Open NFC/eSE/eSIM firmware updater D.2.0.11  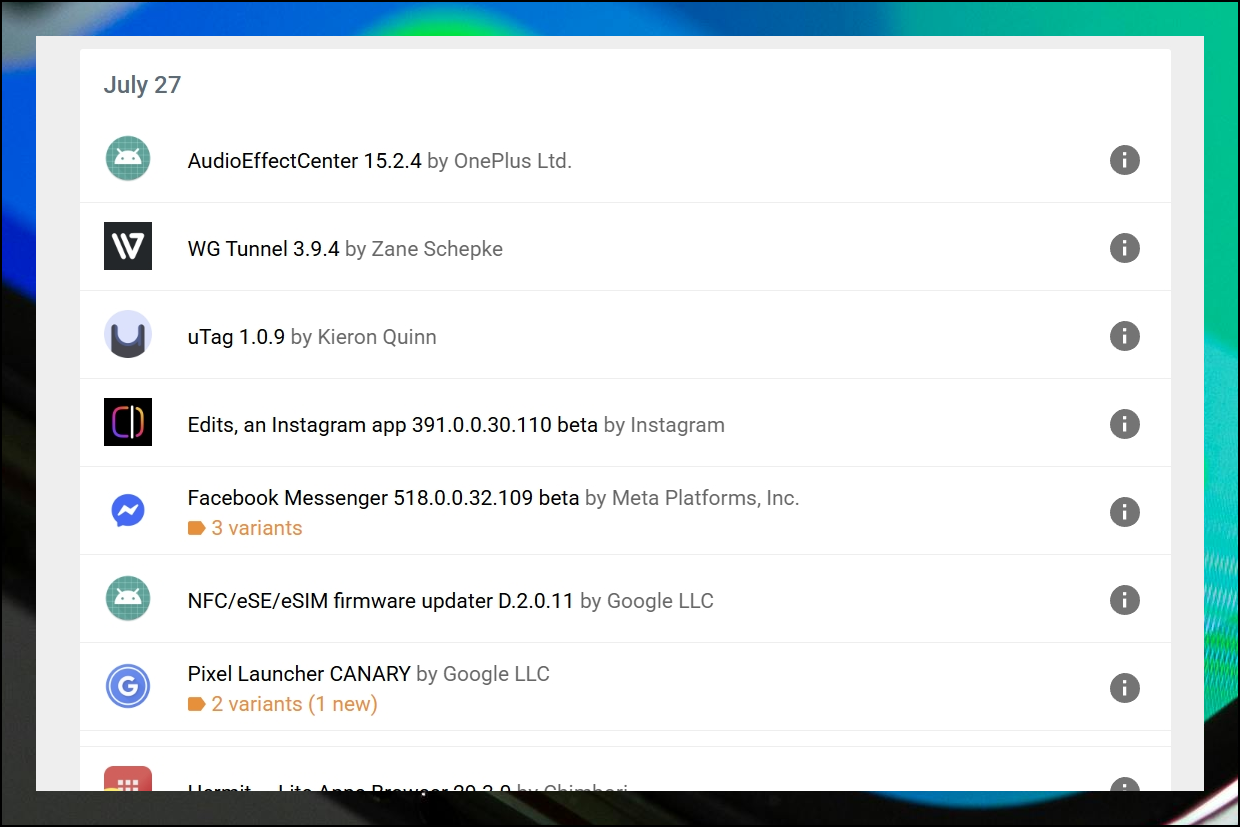tap(381, 601)
